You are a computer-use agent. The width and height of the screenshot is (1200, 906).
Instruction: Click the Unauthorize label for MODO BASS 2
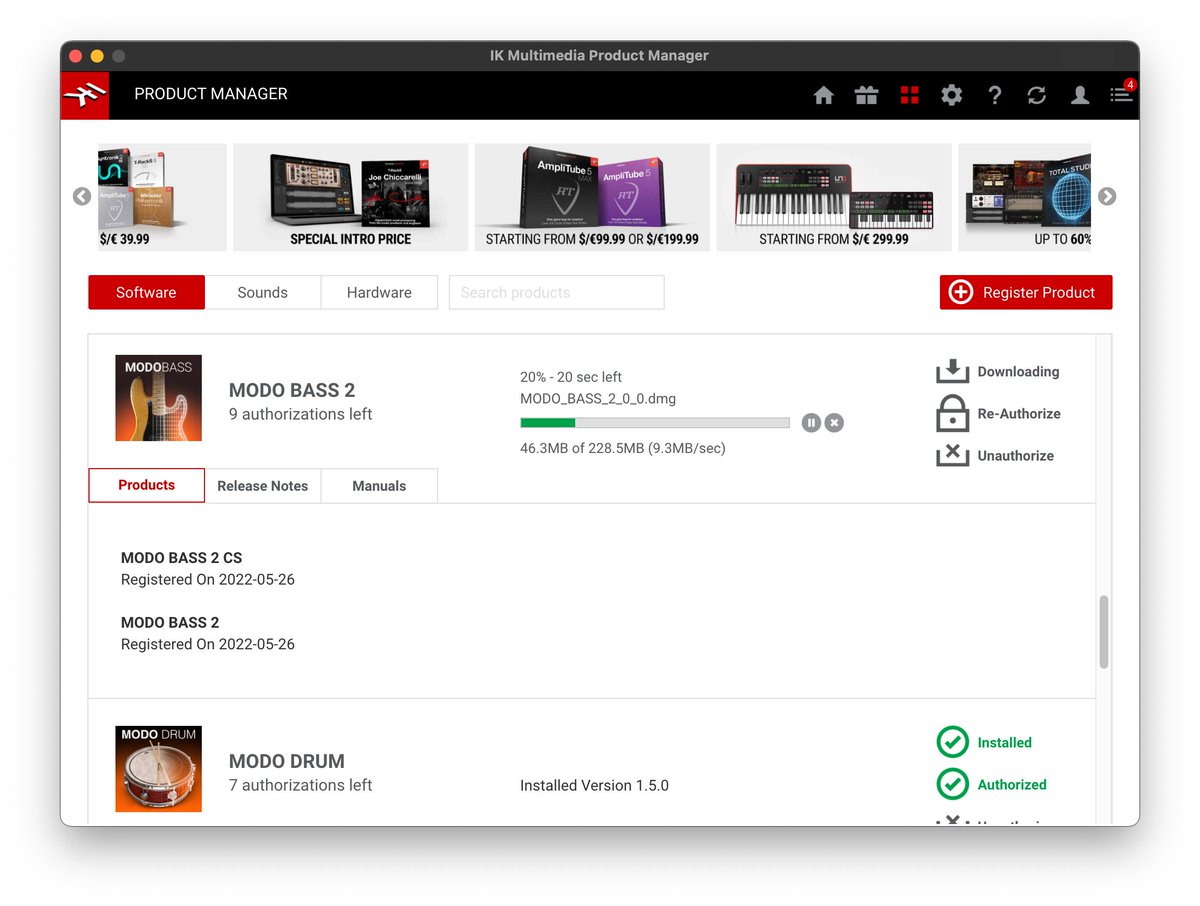1016,455
